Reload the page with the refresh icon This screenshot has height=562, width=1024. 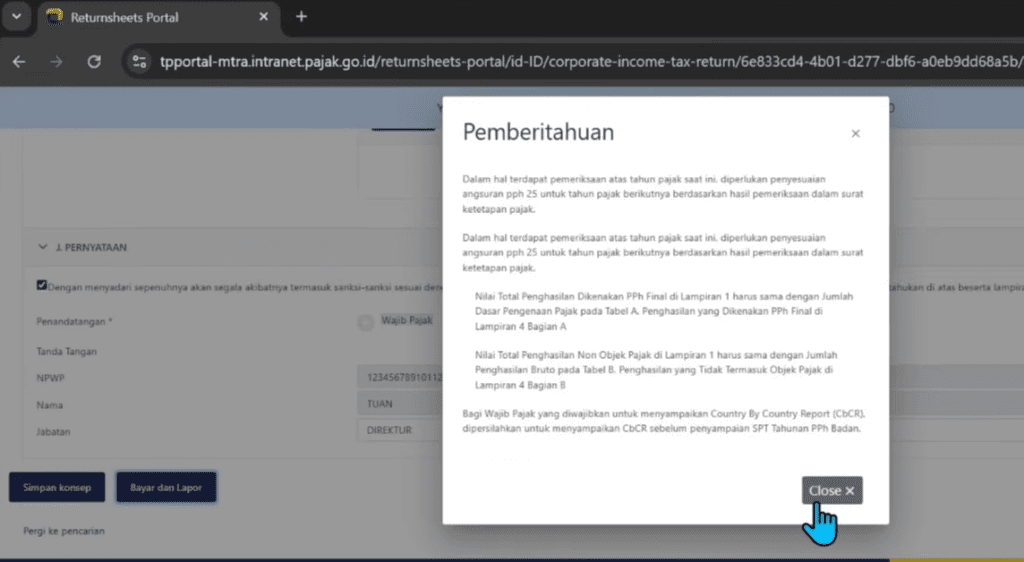tap(94, 61)
